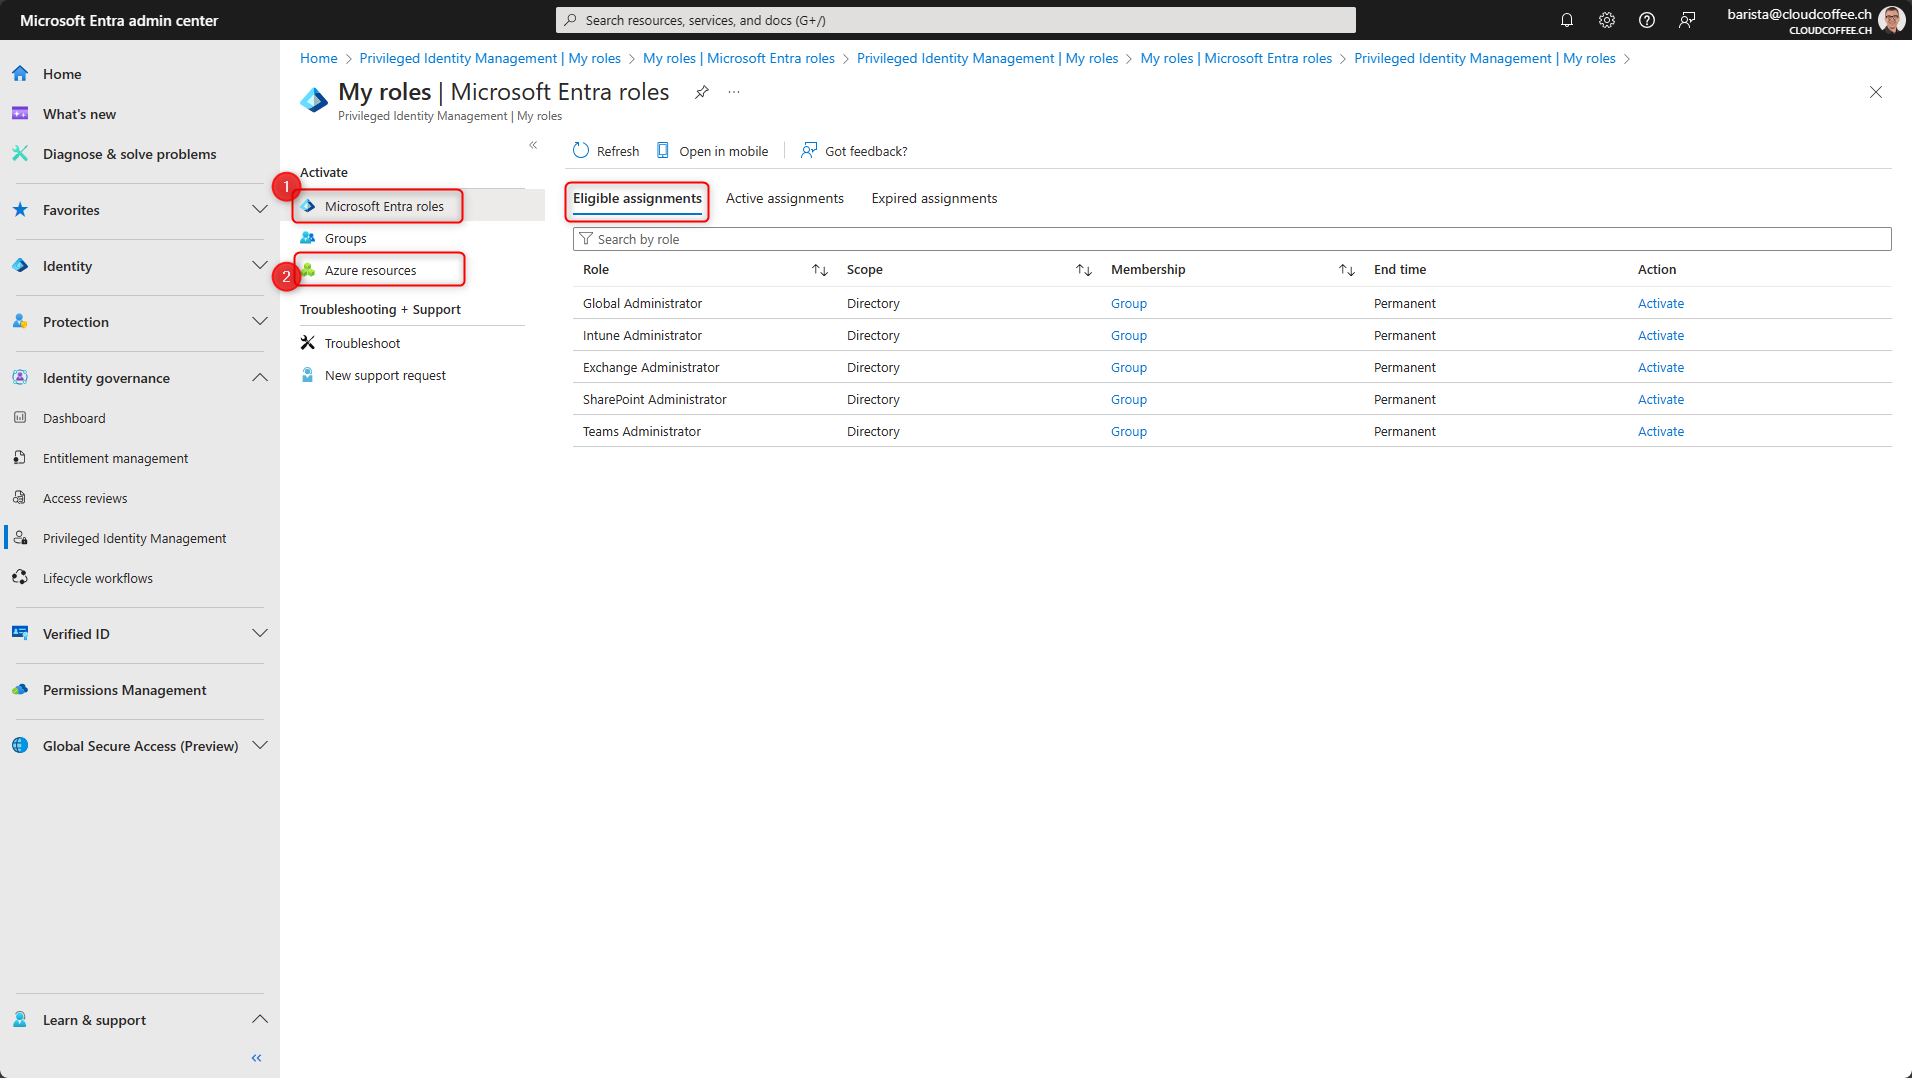Screen dimensions: 1912x1078
Task: Select Groups in the Activate menu
Action: coord(345,238)
